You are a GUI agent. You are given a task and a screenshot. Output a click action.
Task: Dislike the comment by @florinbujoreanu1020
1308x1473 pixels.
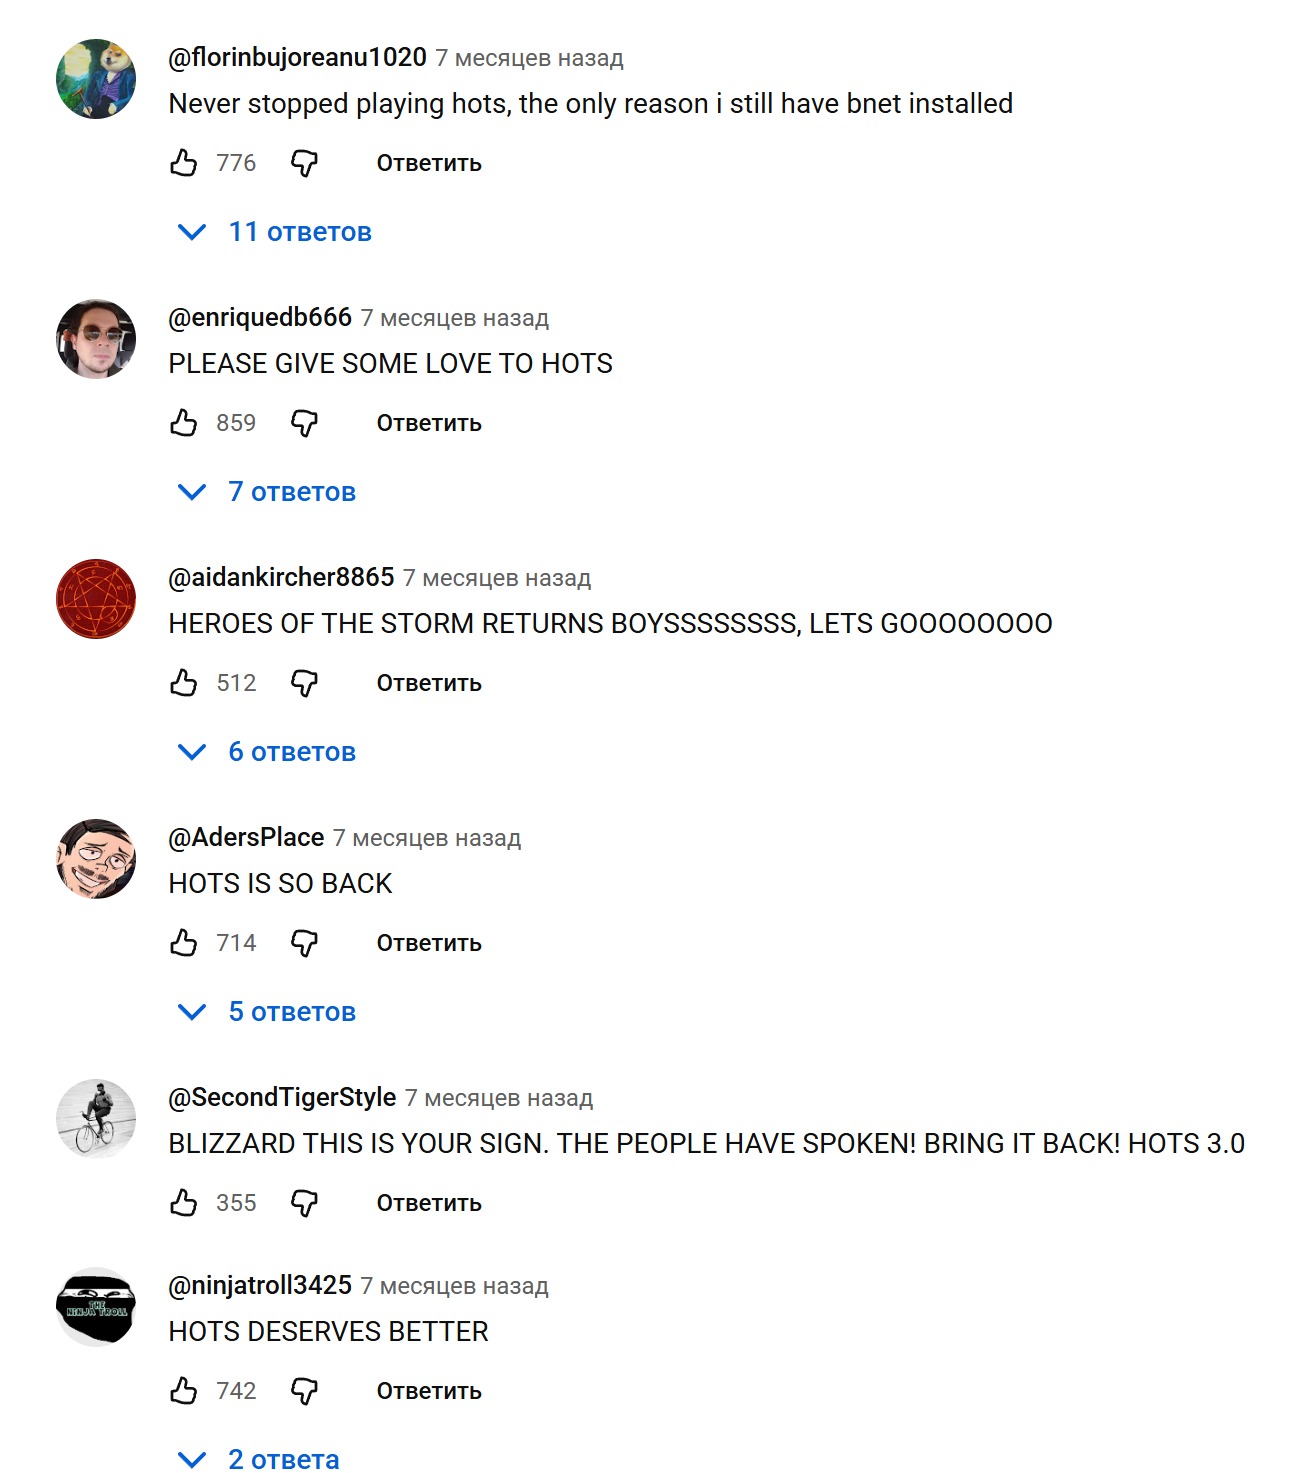tap(304, 163)
